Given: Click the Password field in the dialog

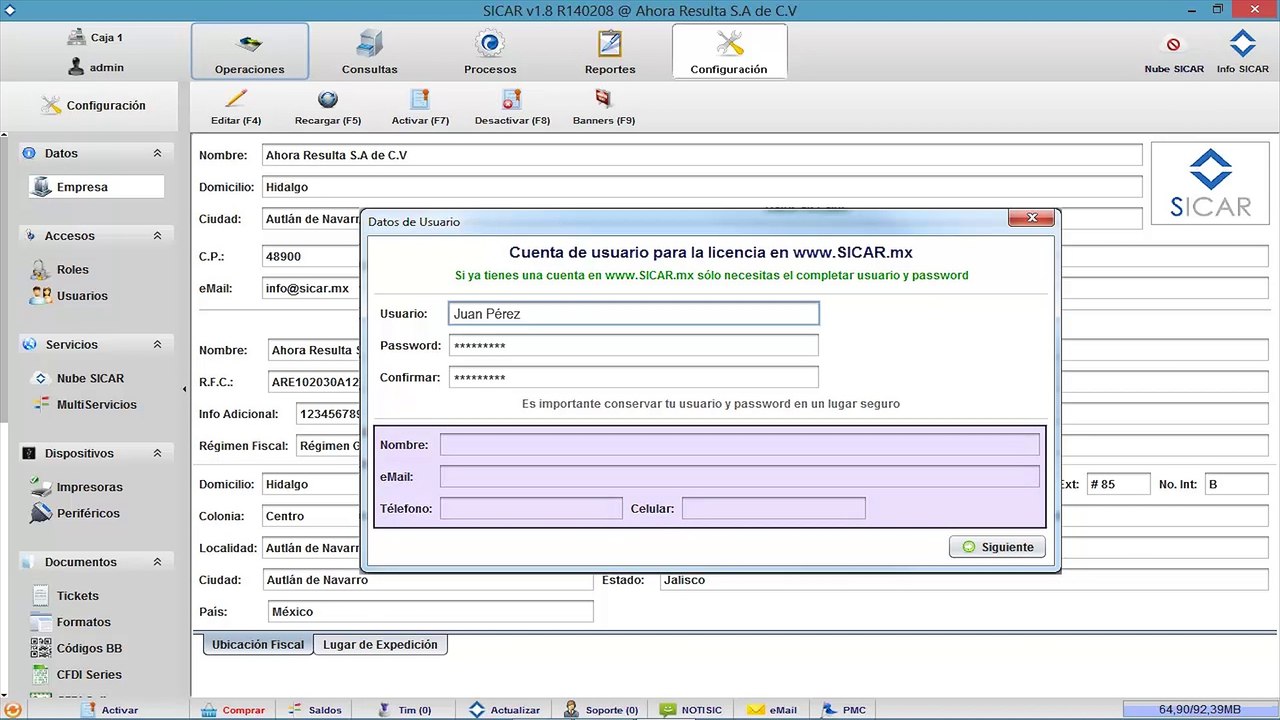Looking at the screenshot, I should (633, 346).
